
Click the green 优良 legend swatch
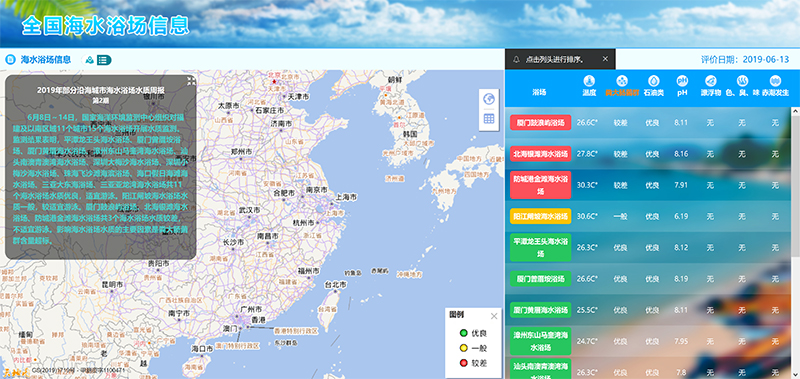click(463, 333)
